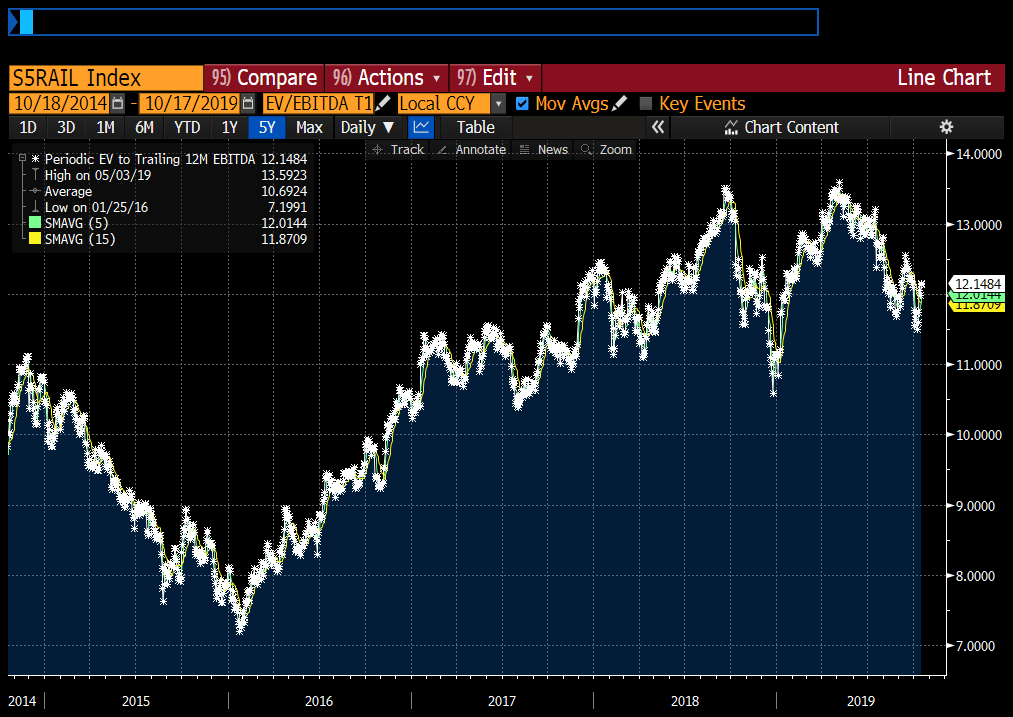Click the S5RAIL Index security field
Screen dimensions: 1013x717
tap(106, 78)
